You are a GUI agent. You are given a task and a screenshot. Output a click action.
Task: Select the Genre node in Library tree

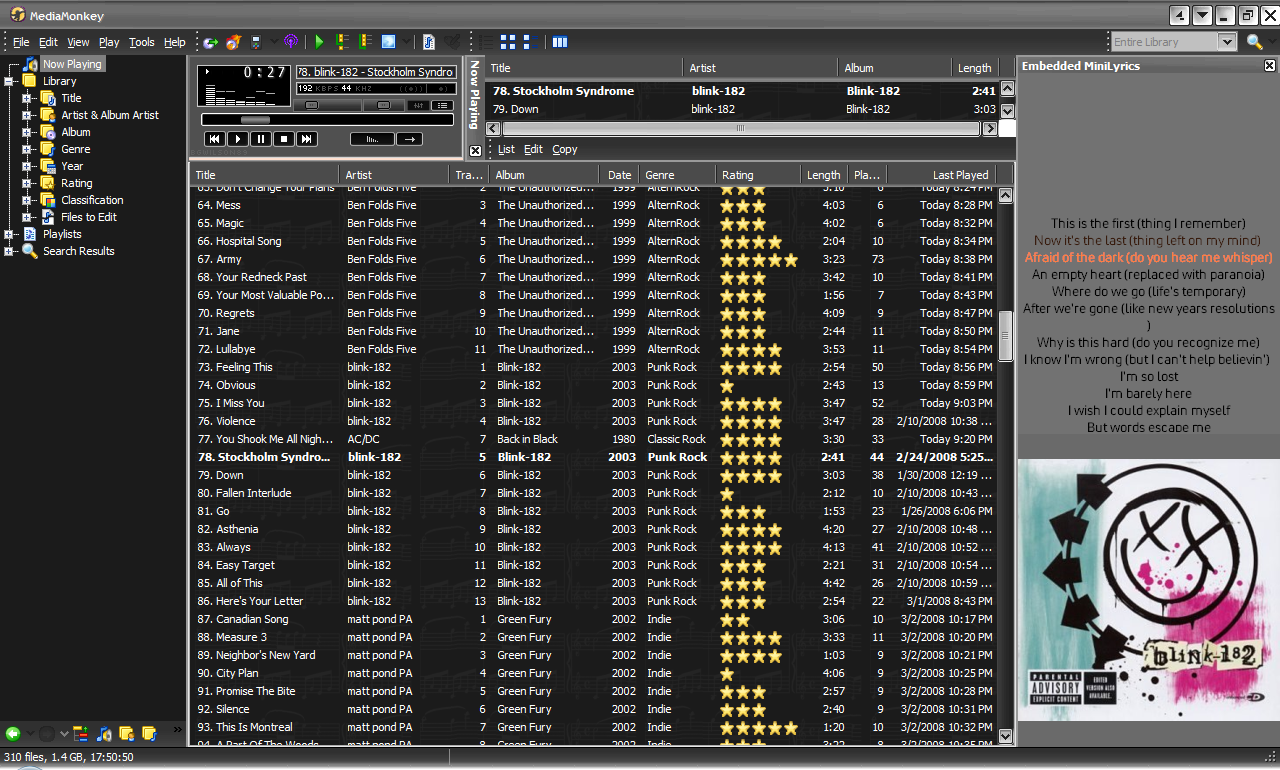pos(76,149)
